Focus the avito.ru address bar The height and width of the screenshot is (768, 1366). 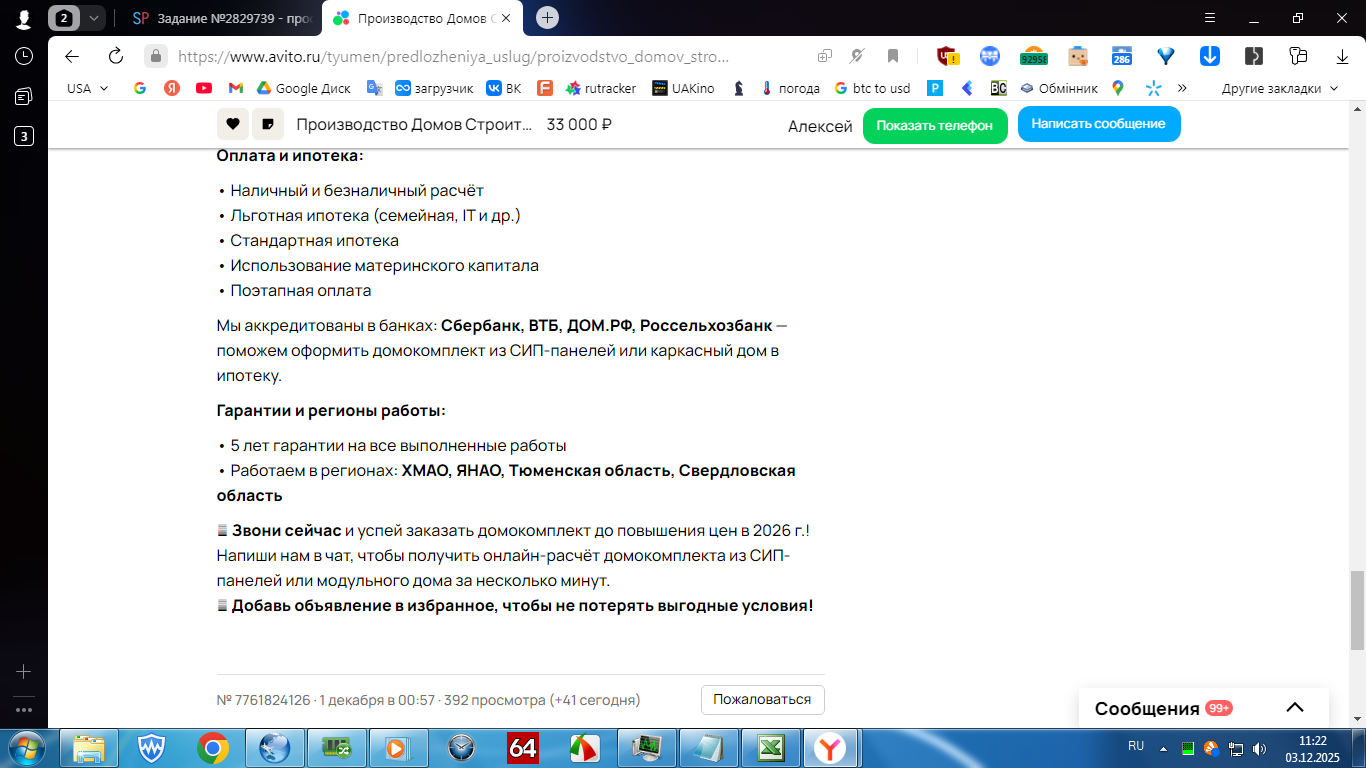(x=453, y=56)
